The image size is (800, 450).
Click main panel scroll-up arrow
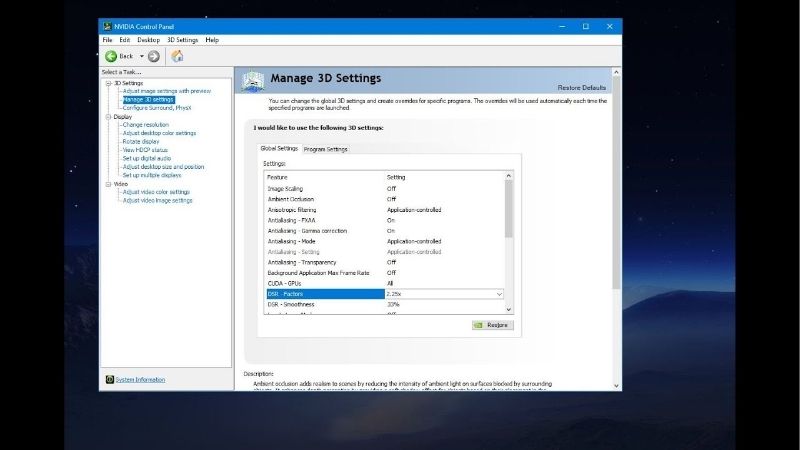click(616, 72)
